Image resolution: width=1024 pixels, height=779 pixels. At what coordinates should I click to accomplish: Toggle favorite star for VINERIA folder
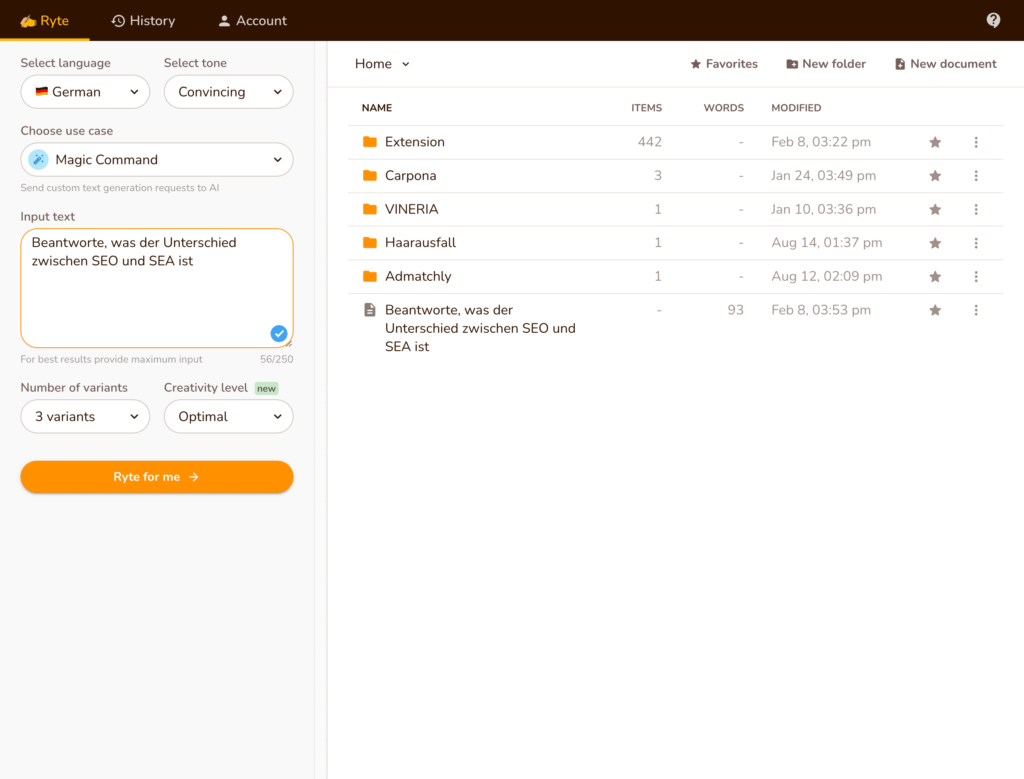pyautogui.click(x=935, y=210)
